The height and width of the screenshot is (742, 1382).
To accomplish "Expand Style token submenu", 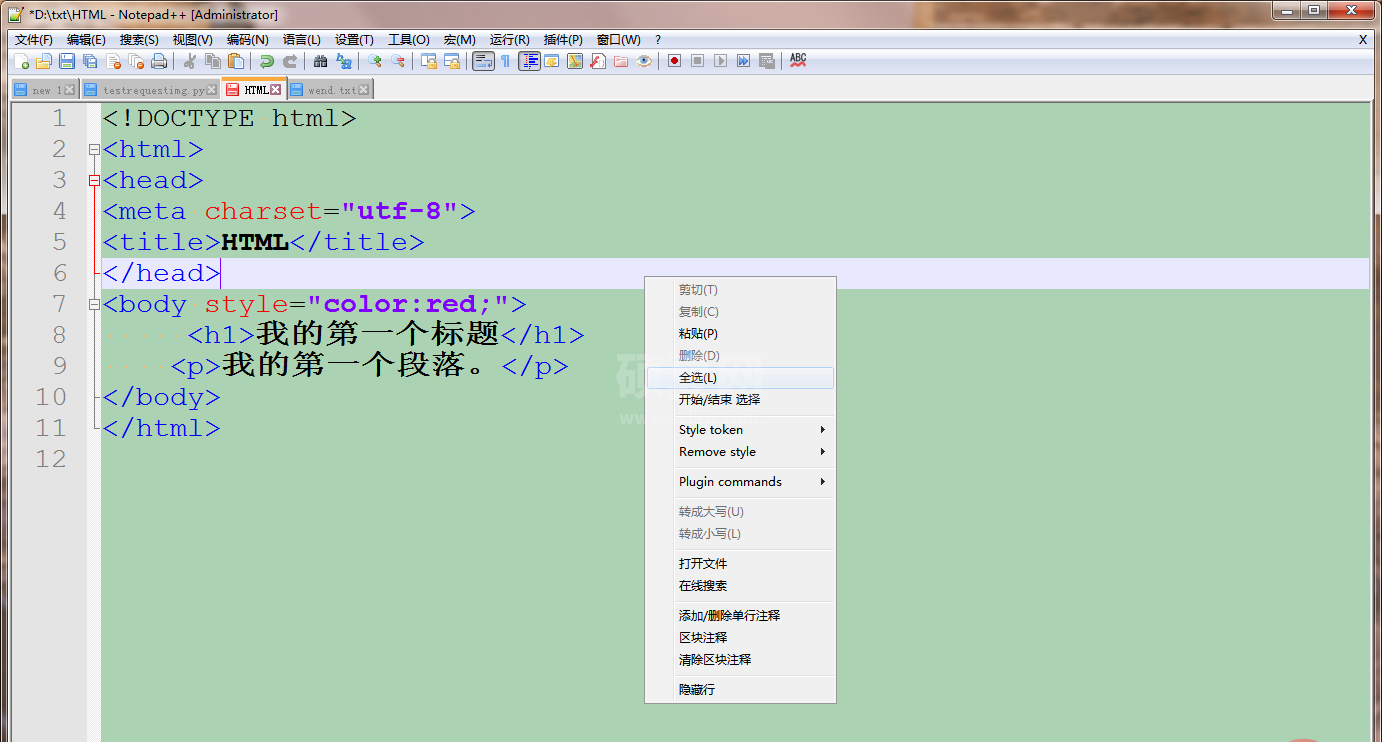I will (x=740, y=430).
